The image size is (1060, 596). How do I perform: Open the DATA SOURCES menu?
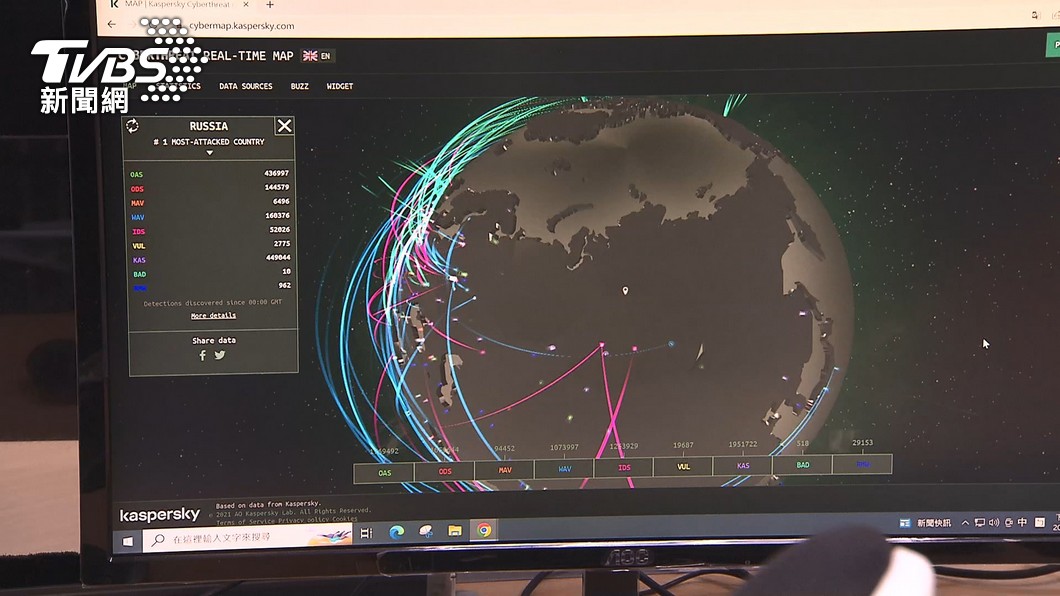click(245, 86)
